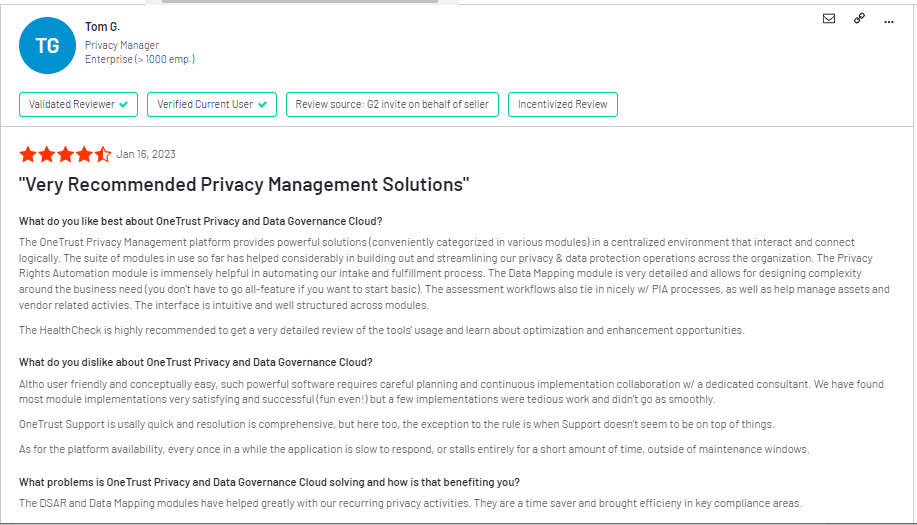
Task: Click the platform availability sentence
Action: pyautogui.click(x=414, y=450)
